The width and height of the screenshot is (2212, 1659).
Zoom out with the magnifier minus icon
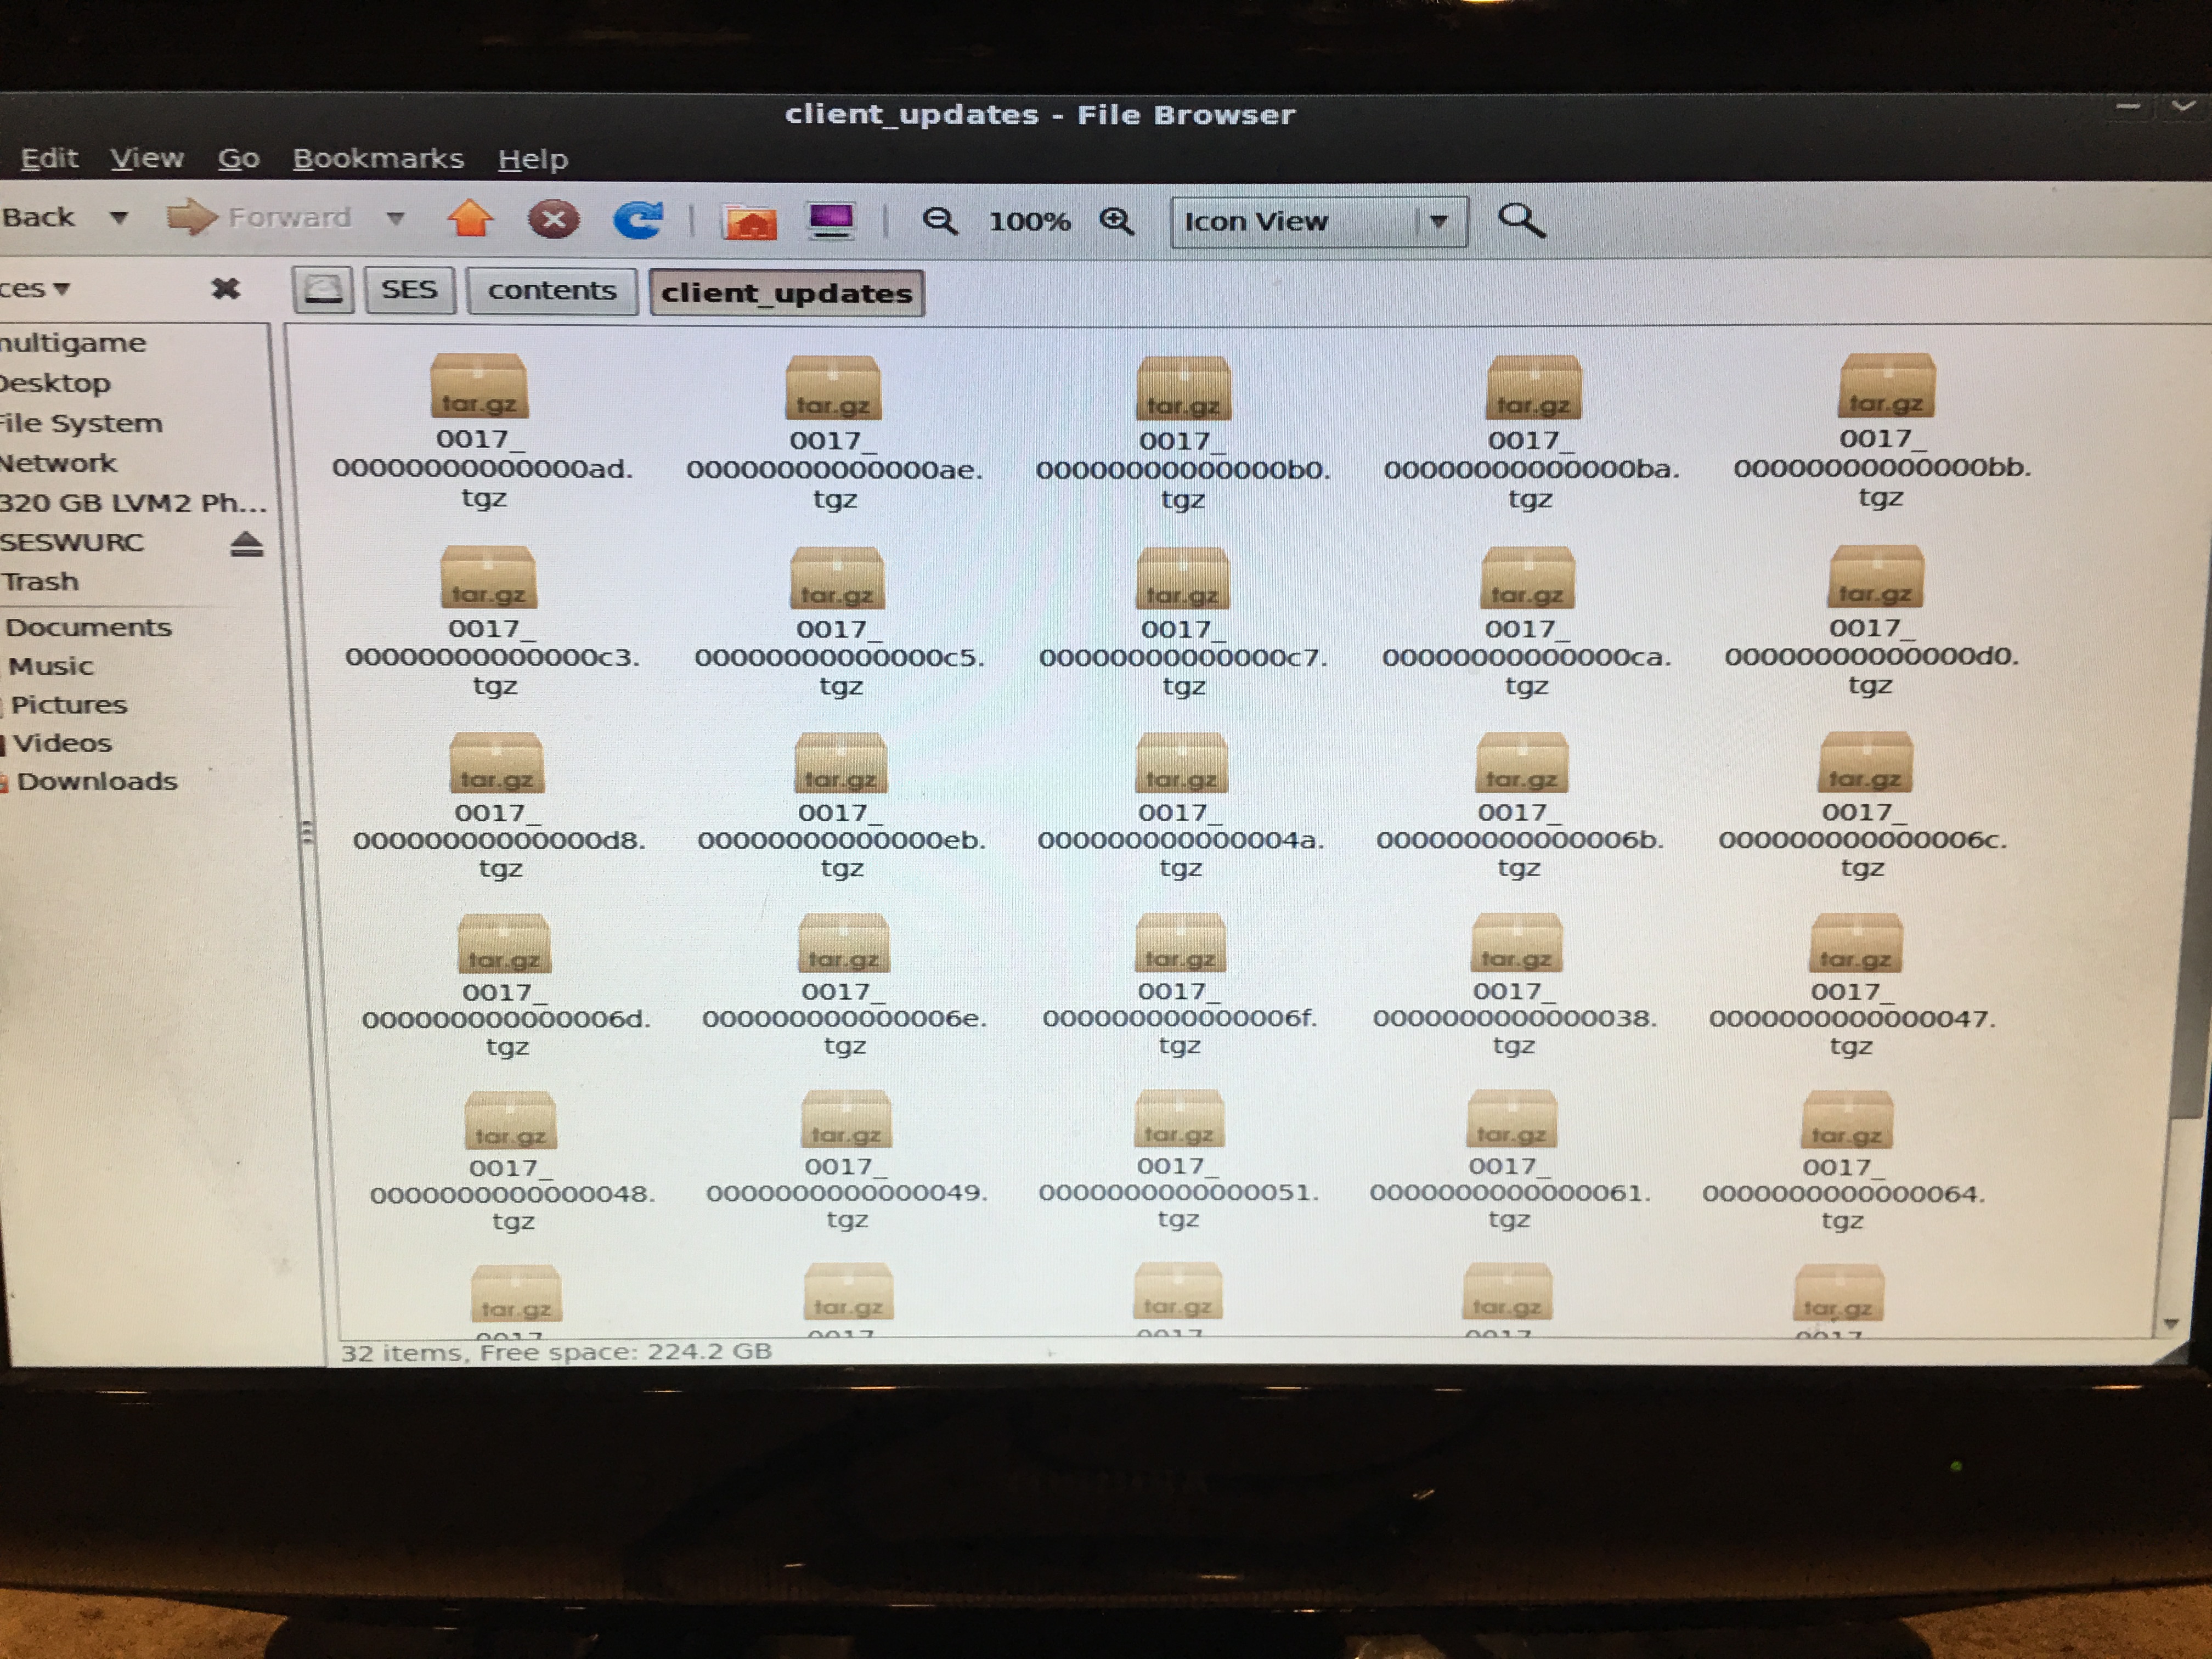point(939,221)
